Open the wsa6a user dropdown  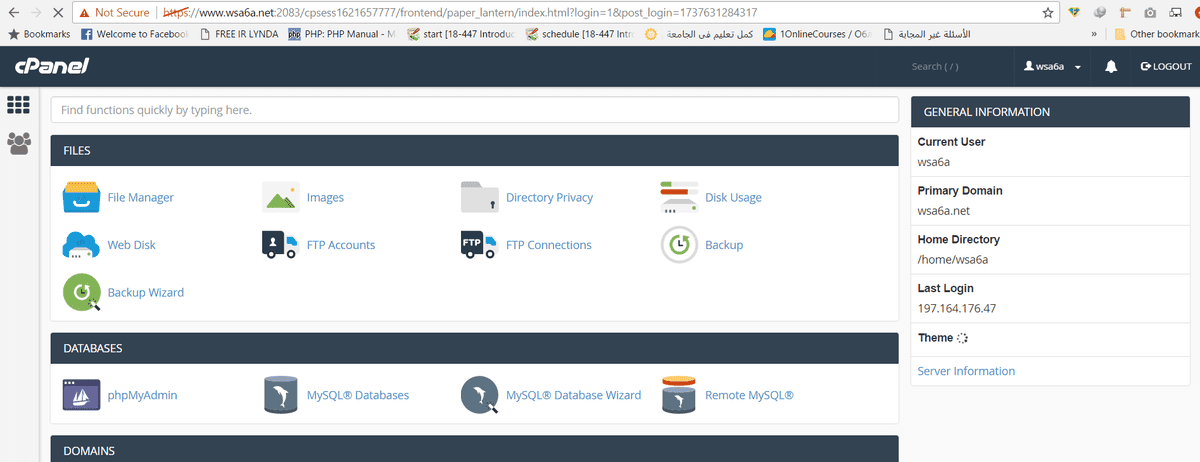1053,66
